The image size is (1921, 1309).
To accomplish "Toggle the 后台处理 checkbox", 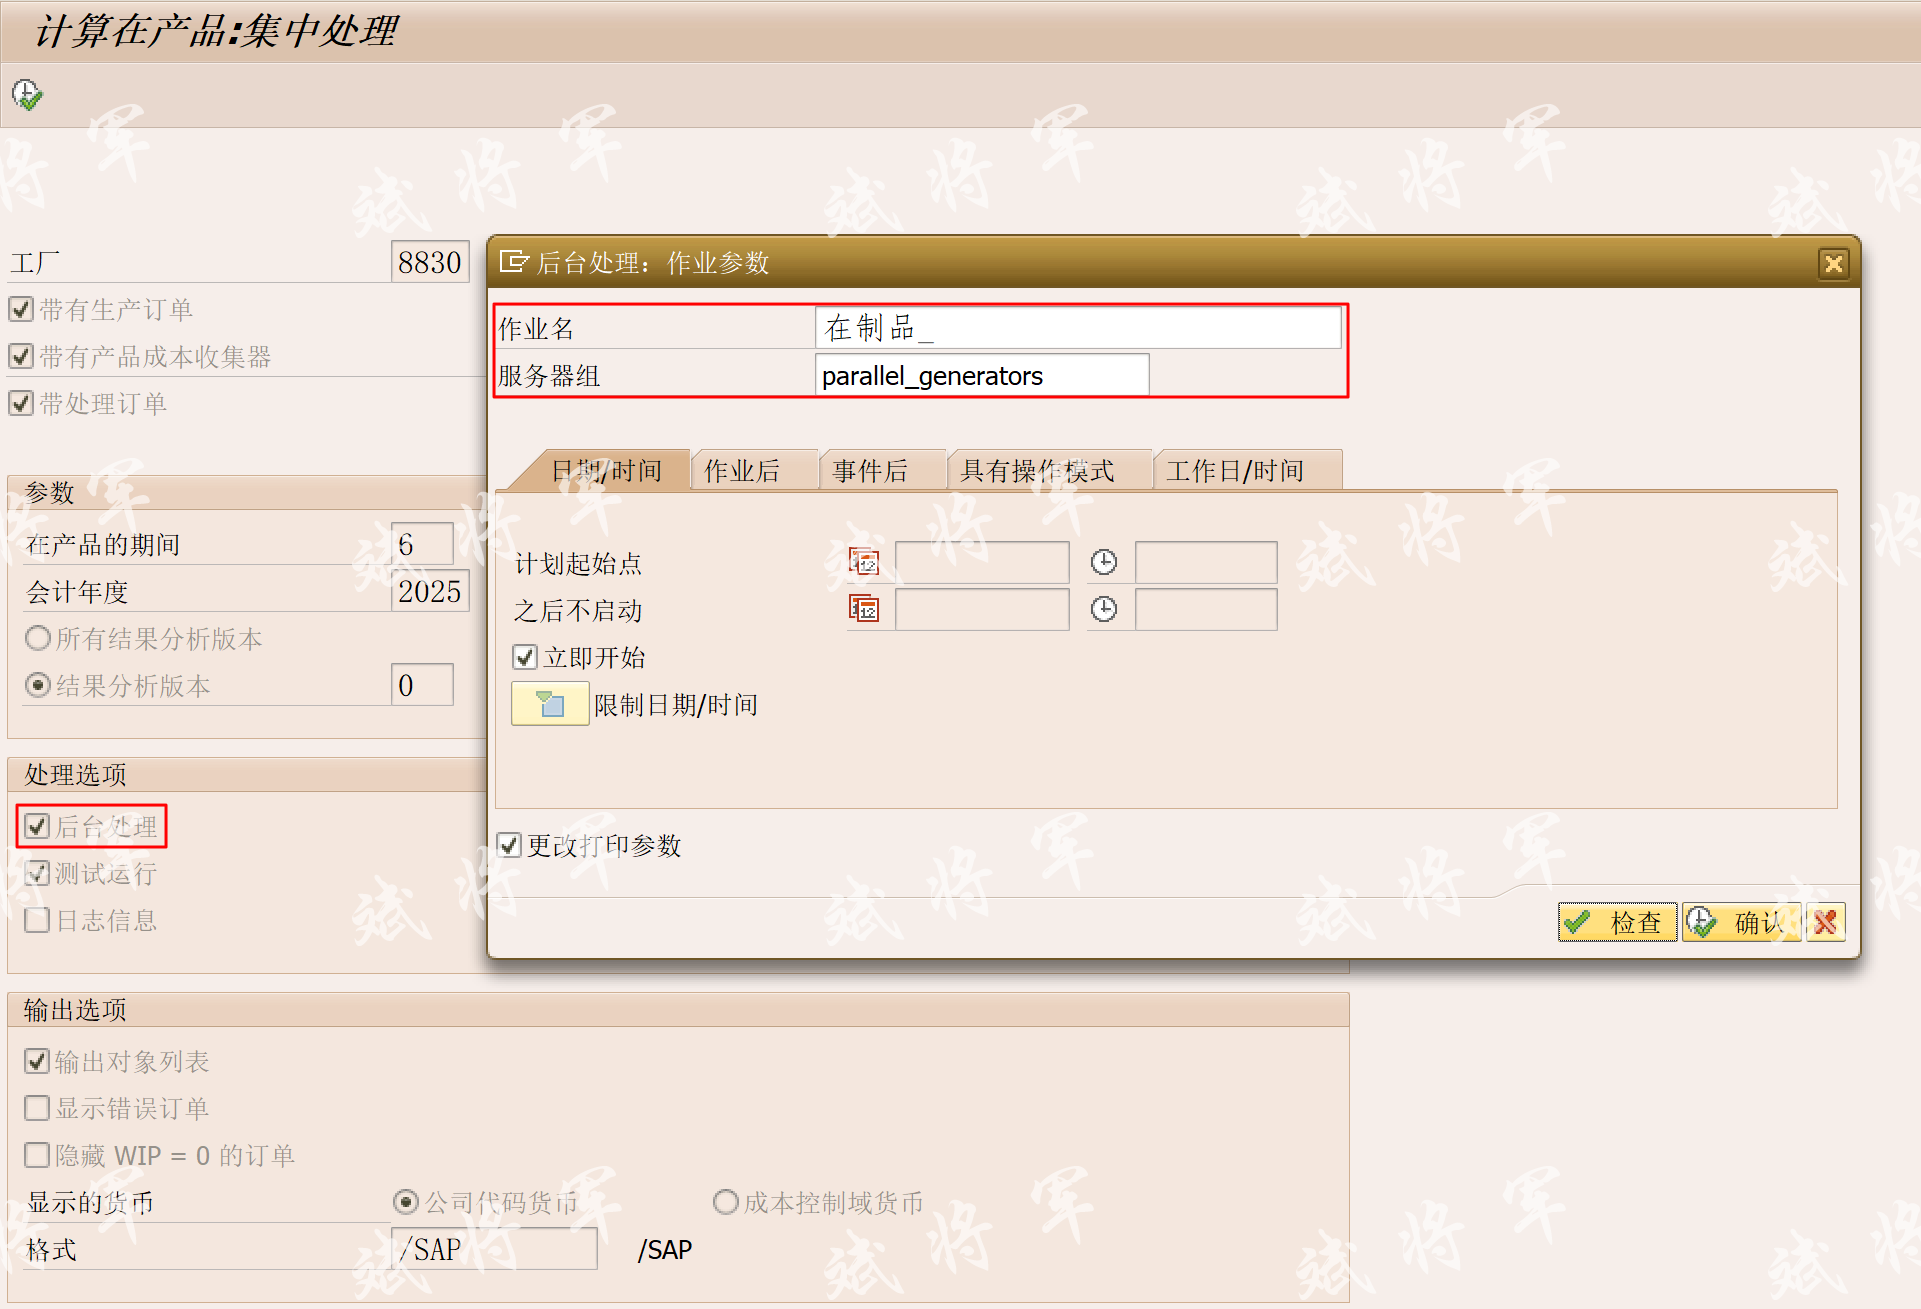I will pos(37,826).
